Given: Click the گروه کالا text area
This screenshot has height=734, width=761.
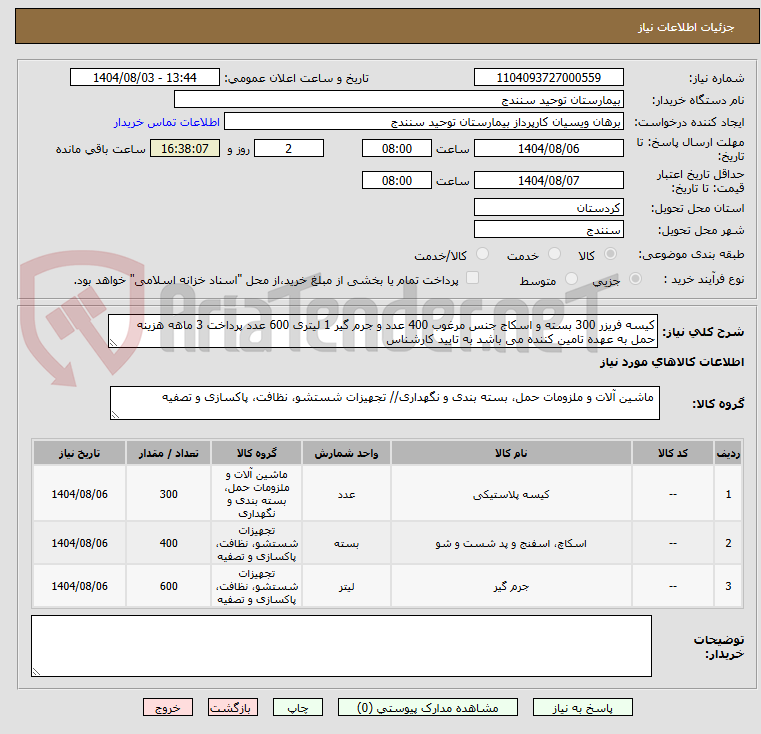Looking at the screenshot, I should (x=384, y=403).
